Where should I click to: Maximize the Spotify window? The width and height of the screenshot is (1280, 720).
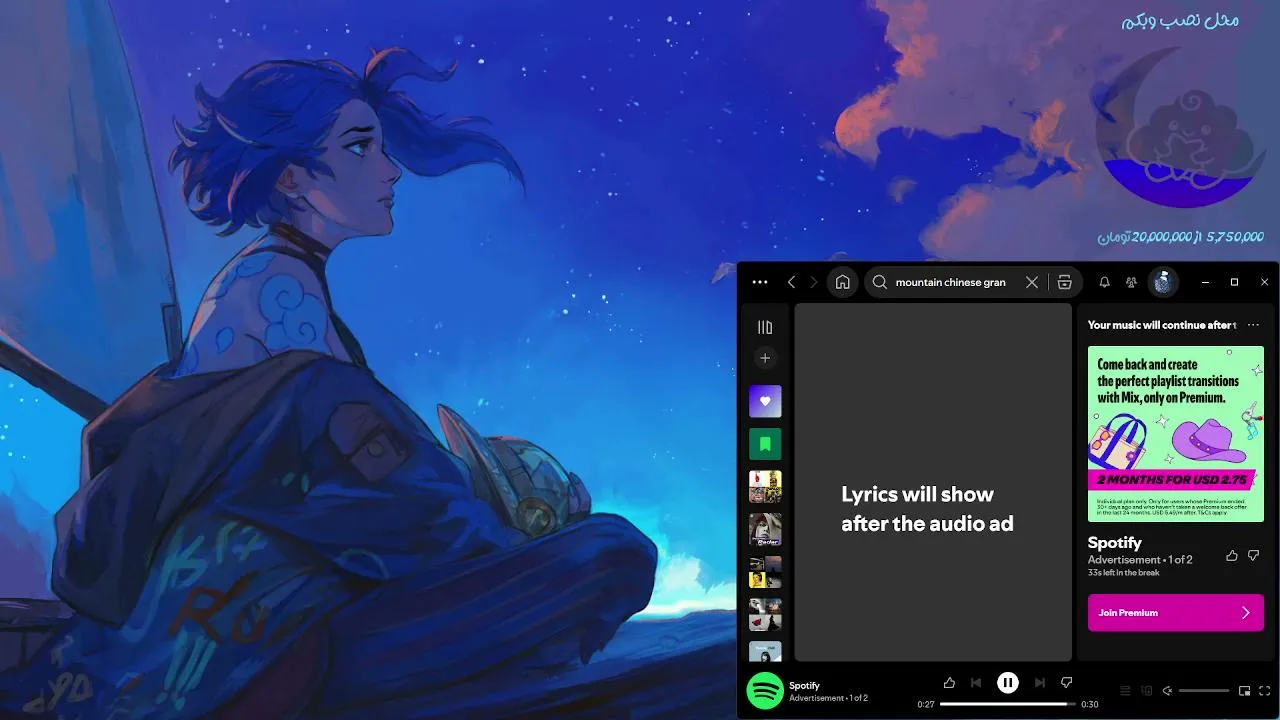[x=1234, y=282]
